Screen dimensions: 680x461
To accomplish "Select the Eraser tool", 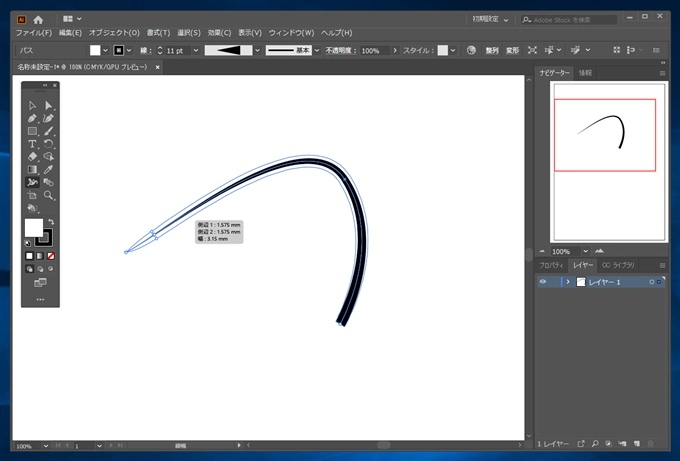I will [32, 157].
